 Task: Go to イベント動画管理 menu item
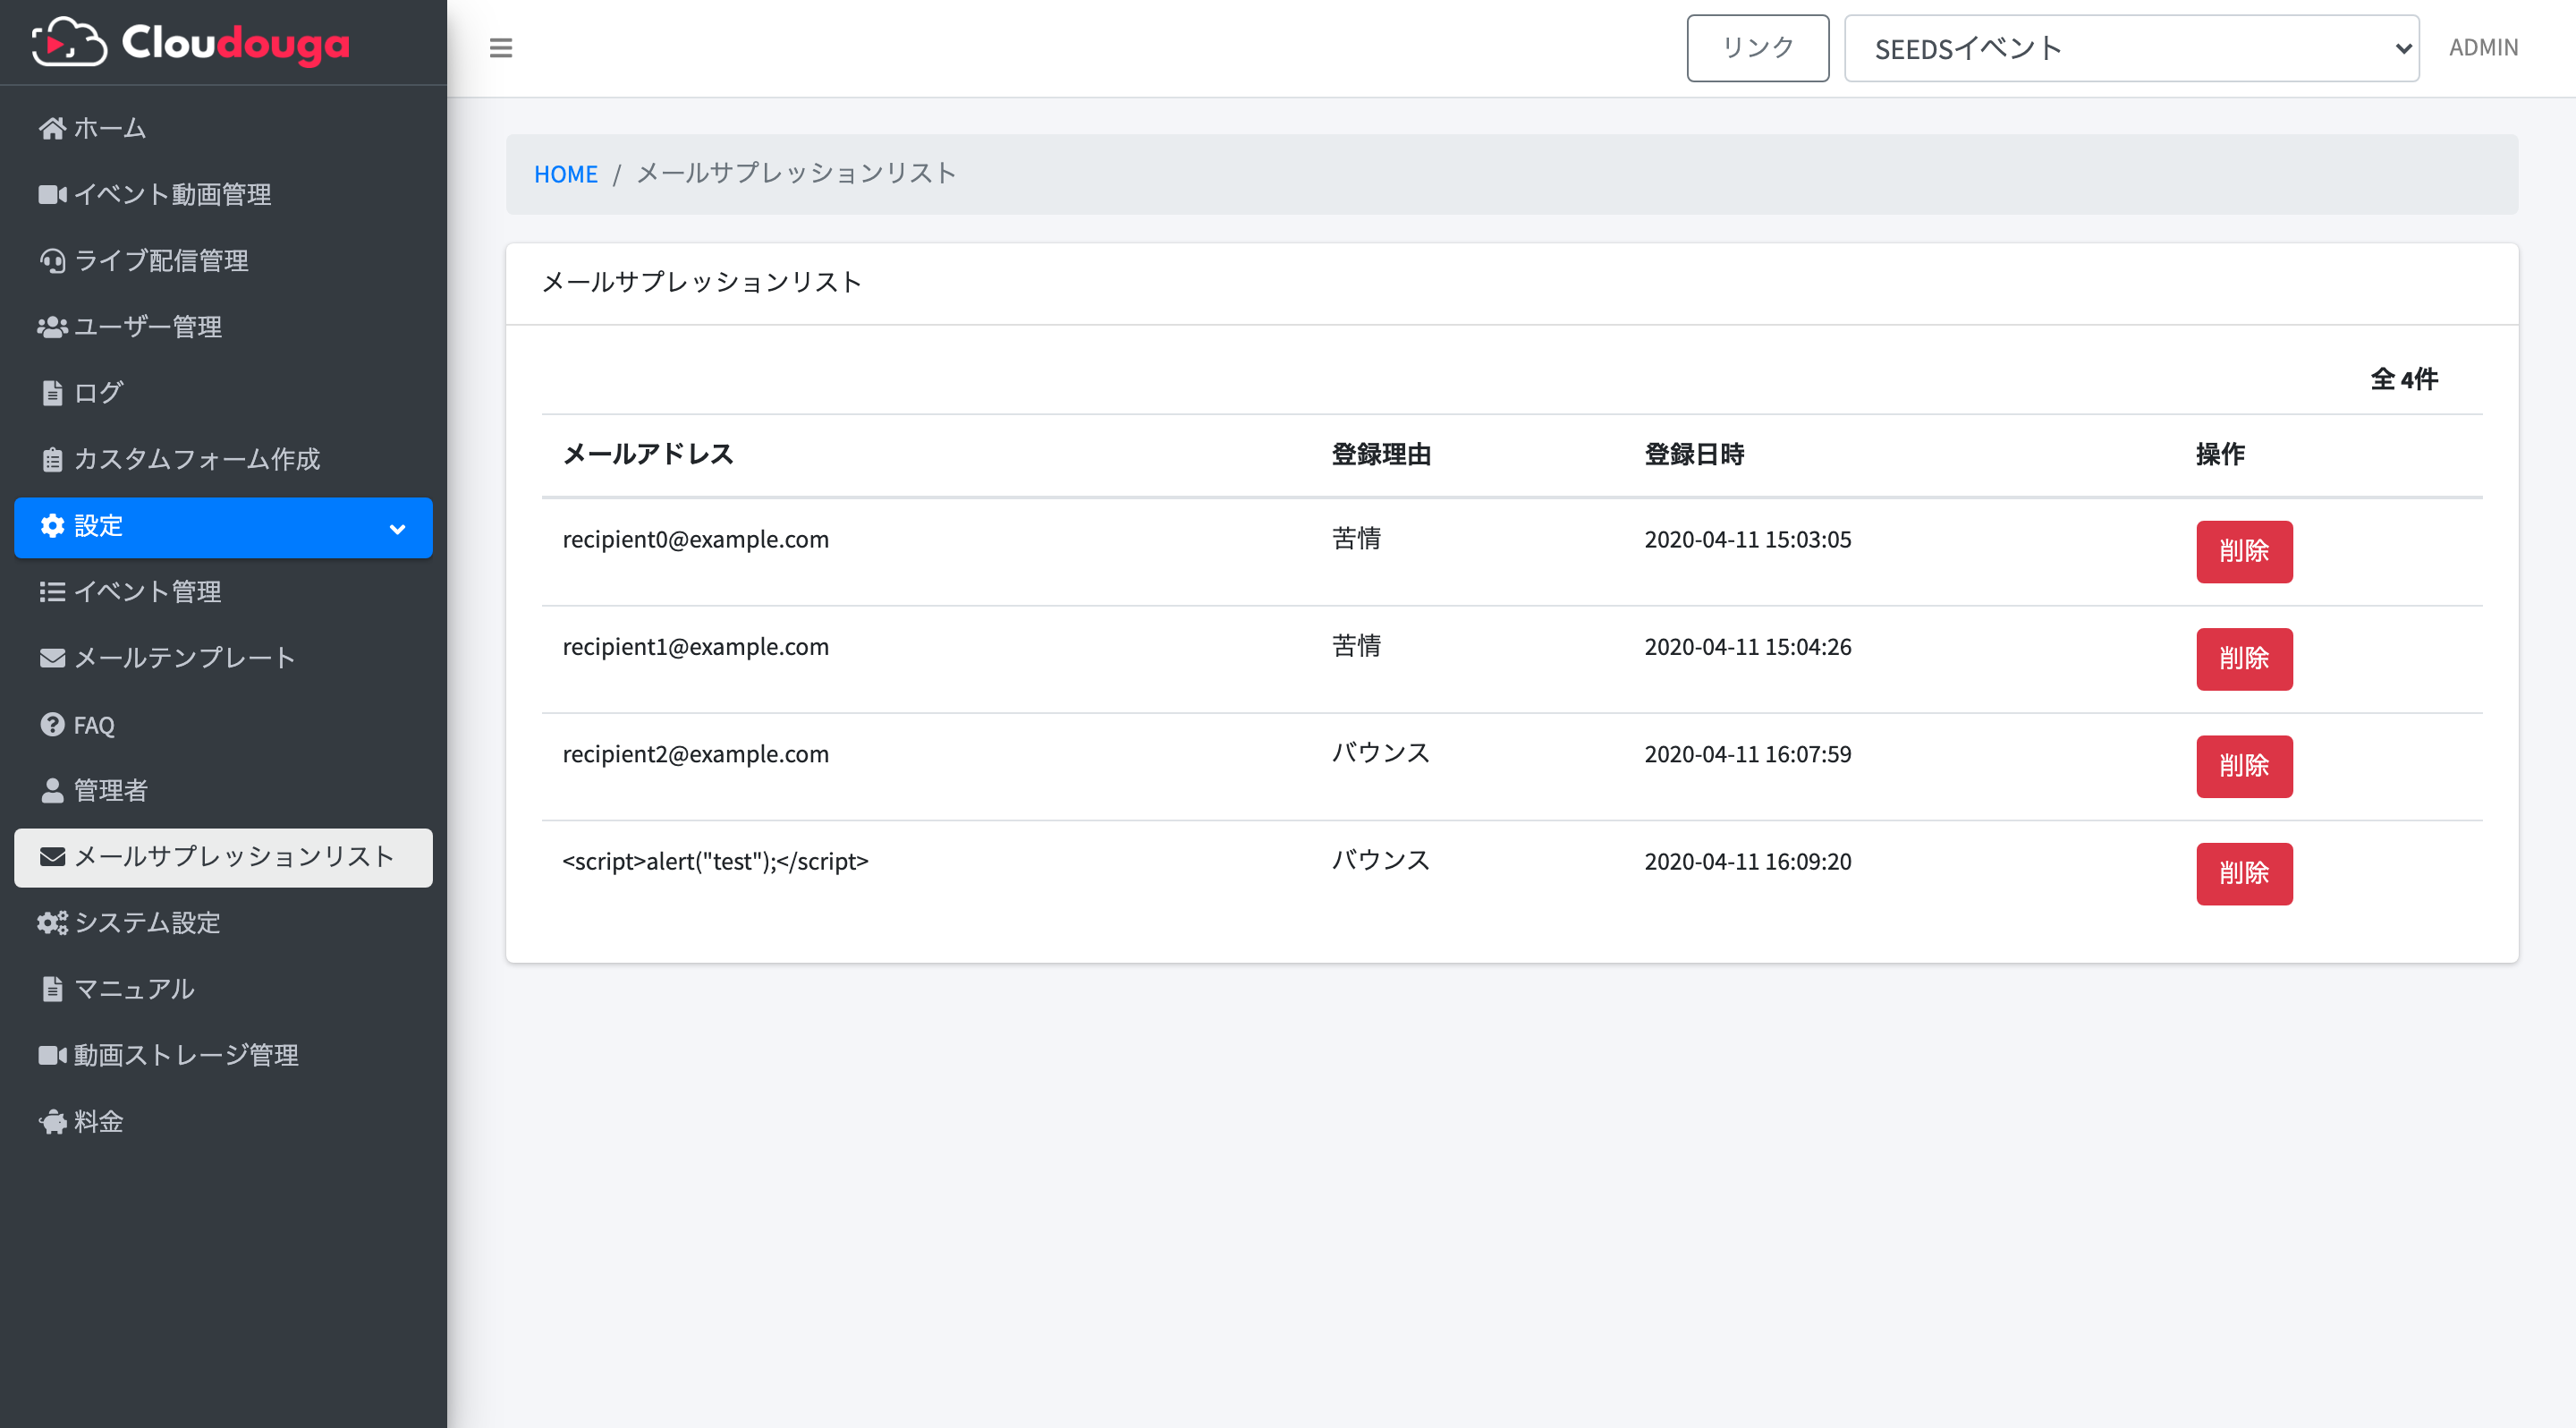pyautogui.click(x=223, y=194)
